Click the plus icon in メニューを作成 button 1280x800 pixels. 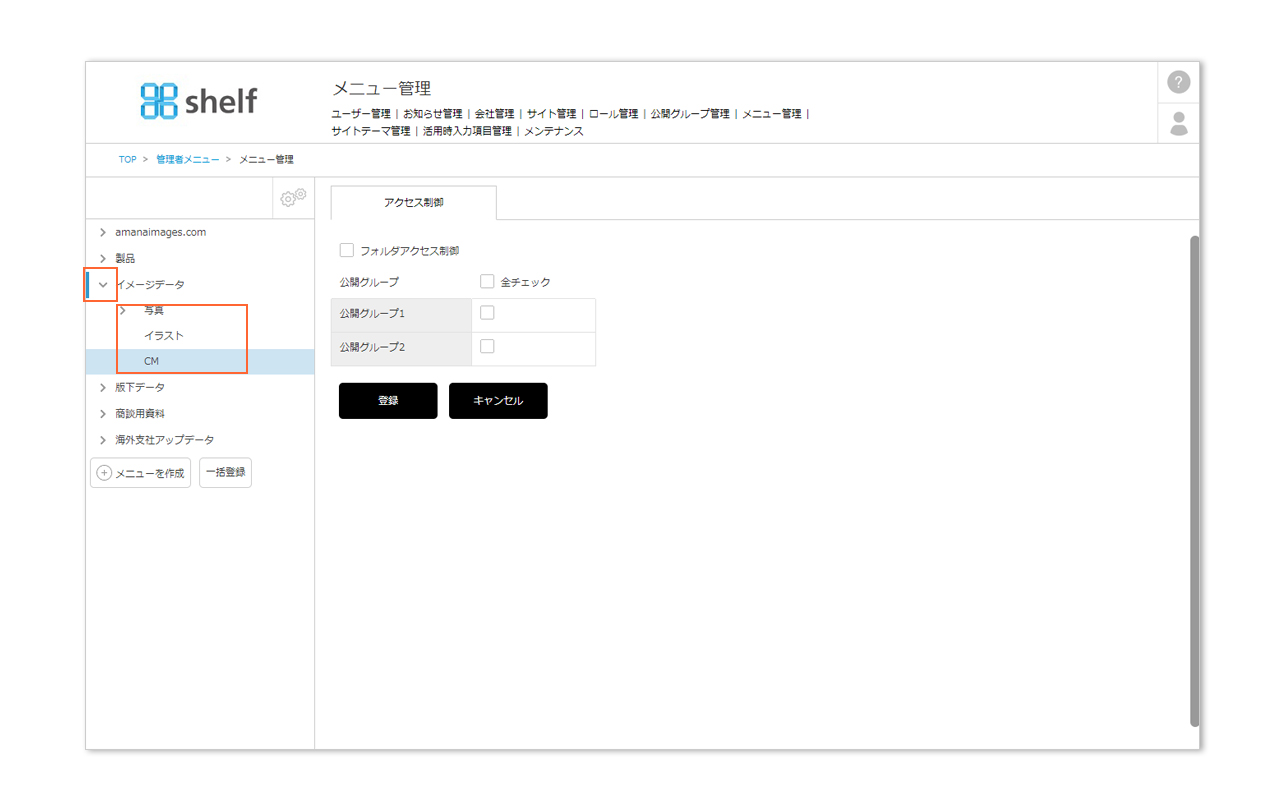[x=104, y=473]
